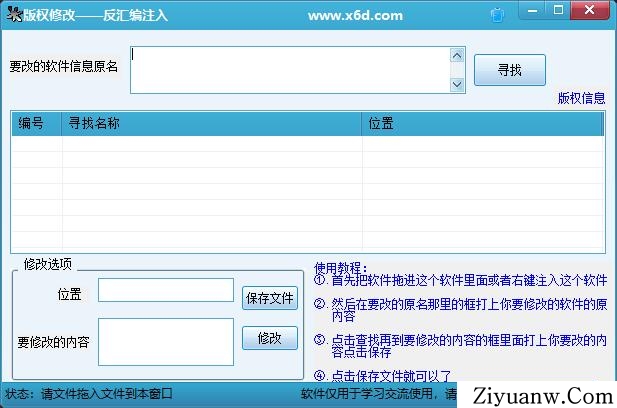This screenshot has width=617, height=408.
Task: Click the up arrow of the original-name scrollbar
Action: pos(457,56)
